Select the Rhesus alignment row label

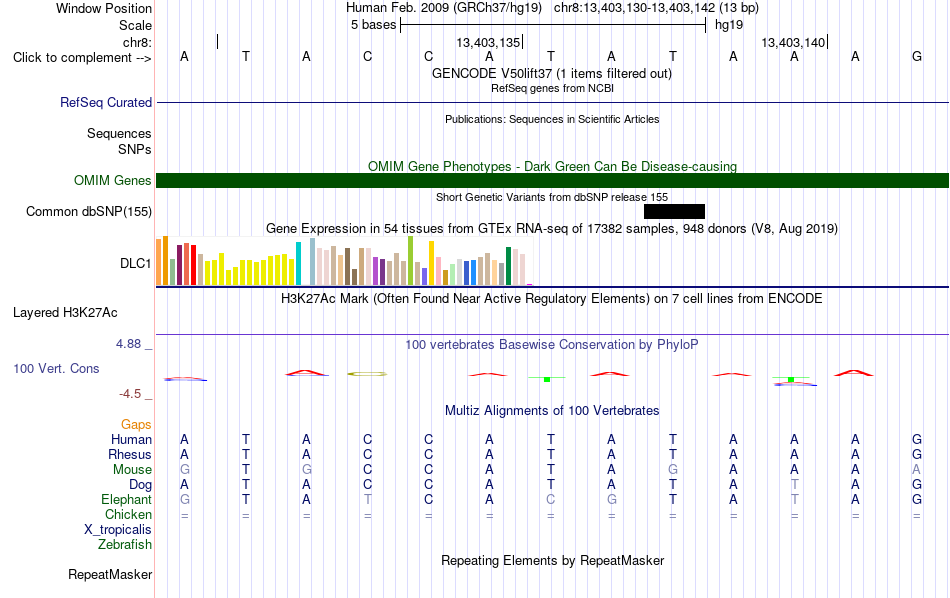(x=130, y=454)
